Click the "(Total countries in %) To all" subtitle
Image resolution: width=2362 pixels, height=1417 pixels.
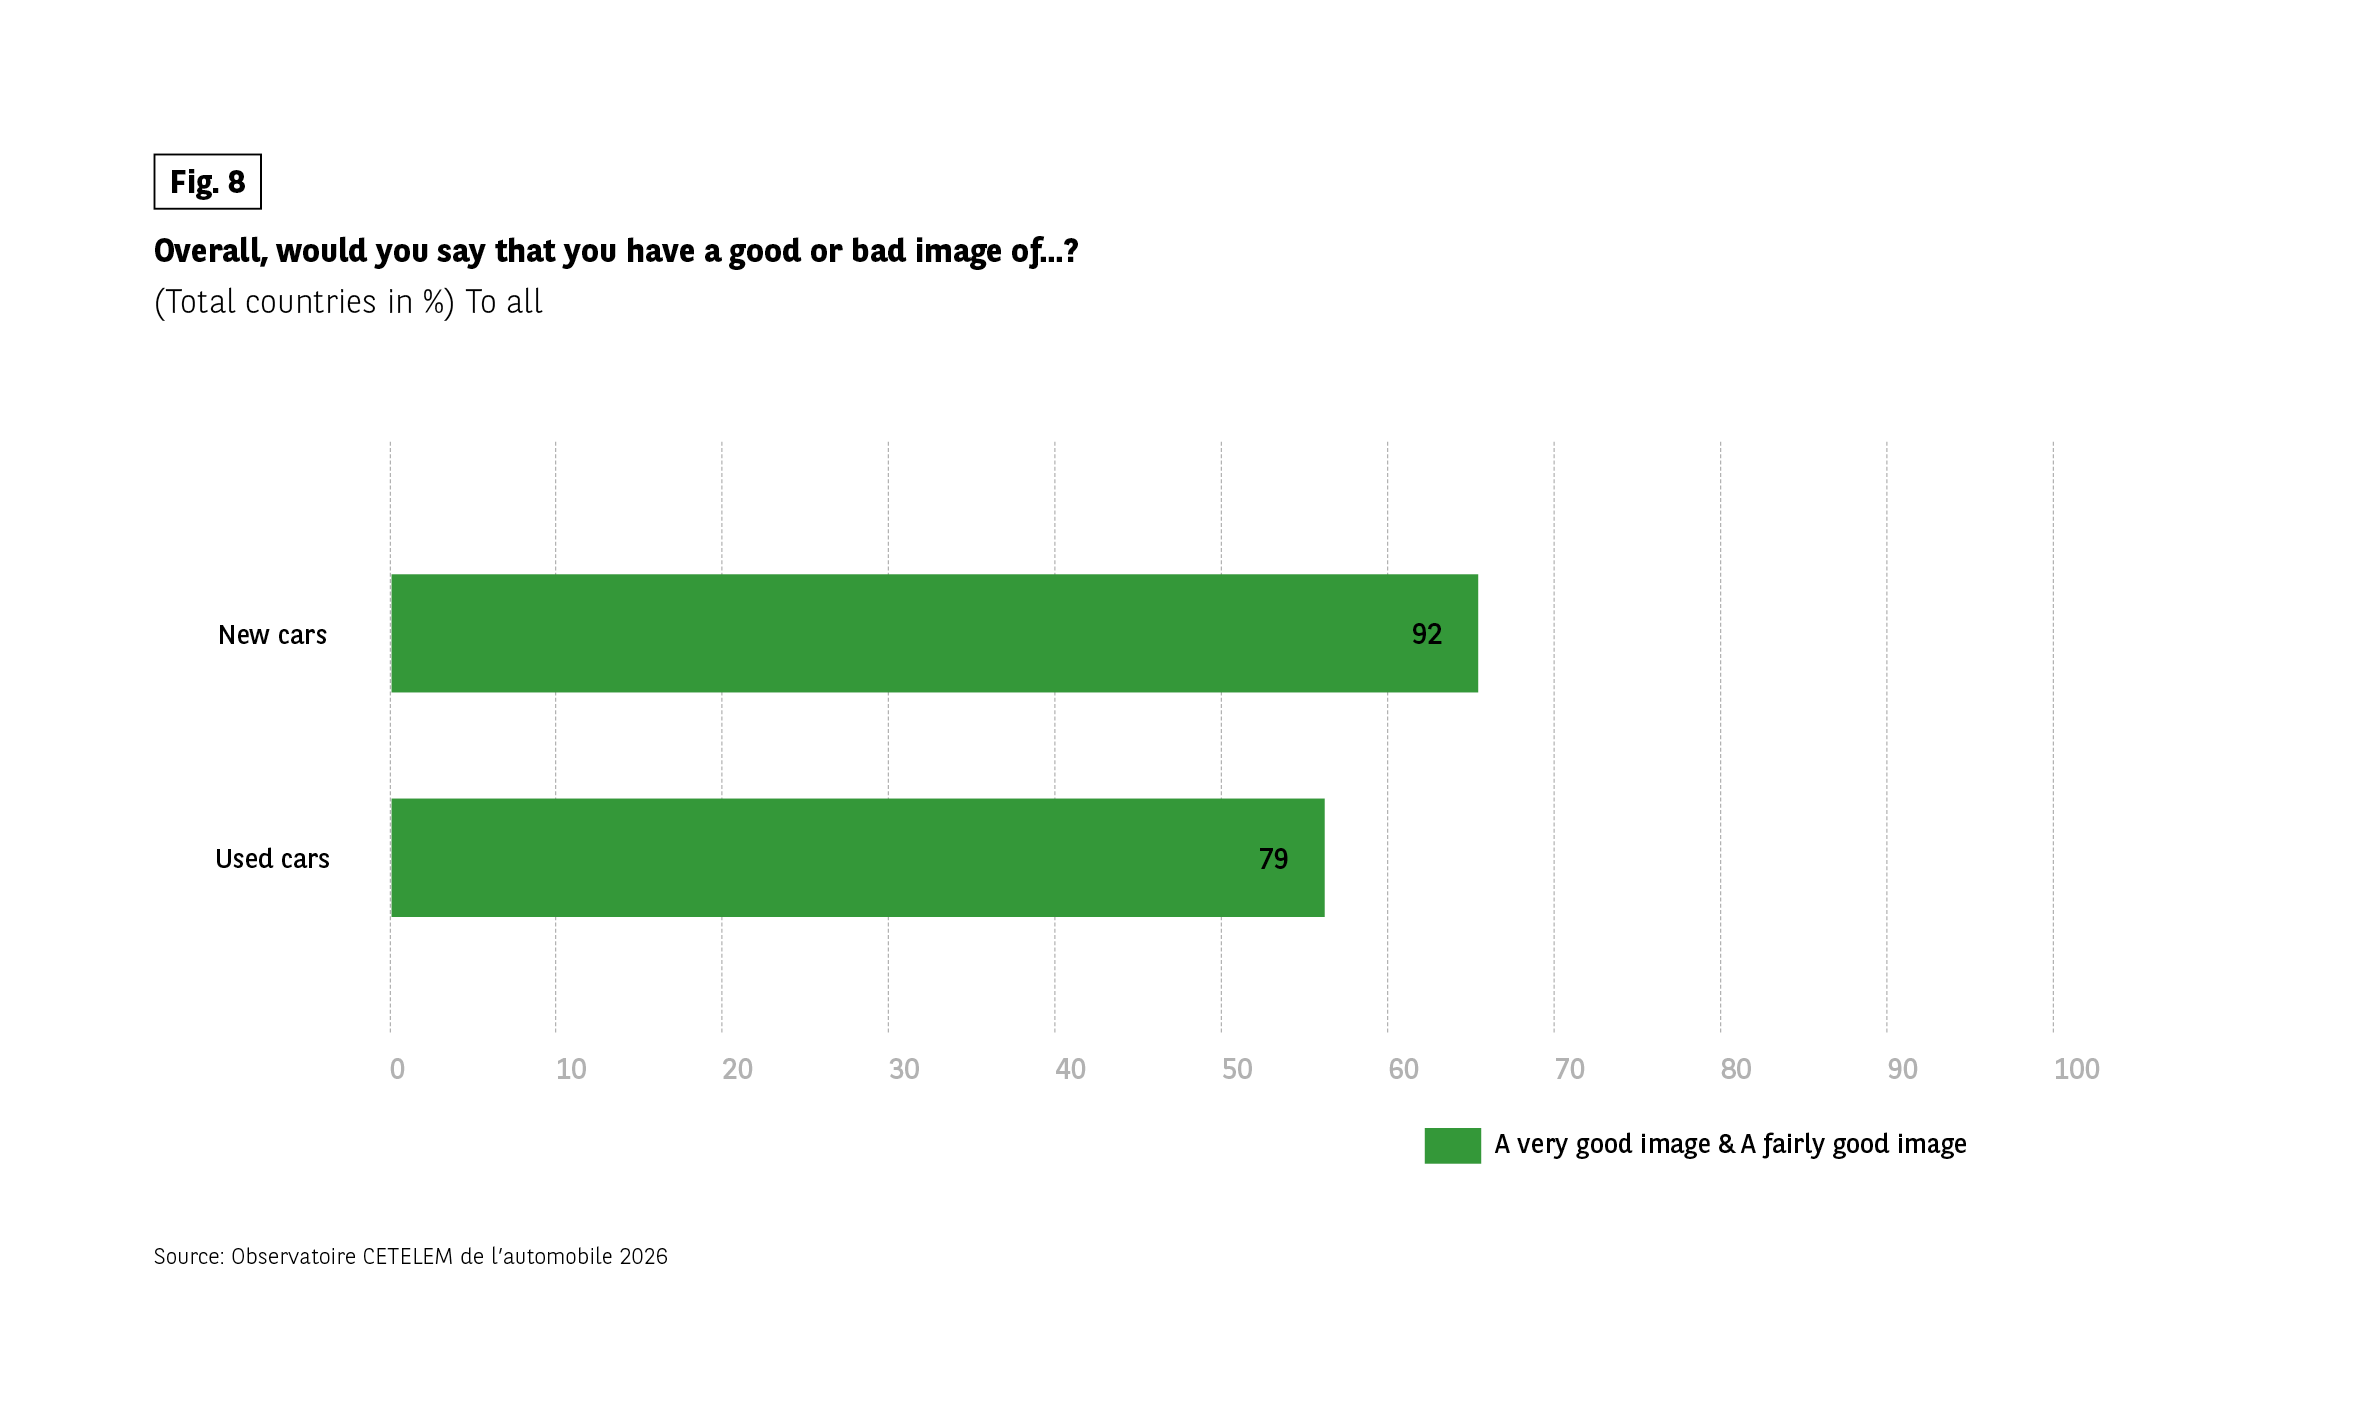tap(348, 302)
